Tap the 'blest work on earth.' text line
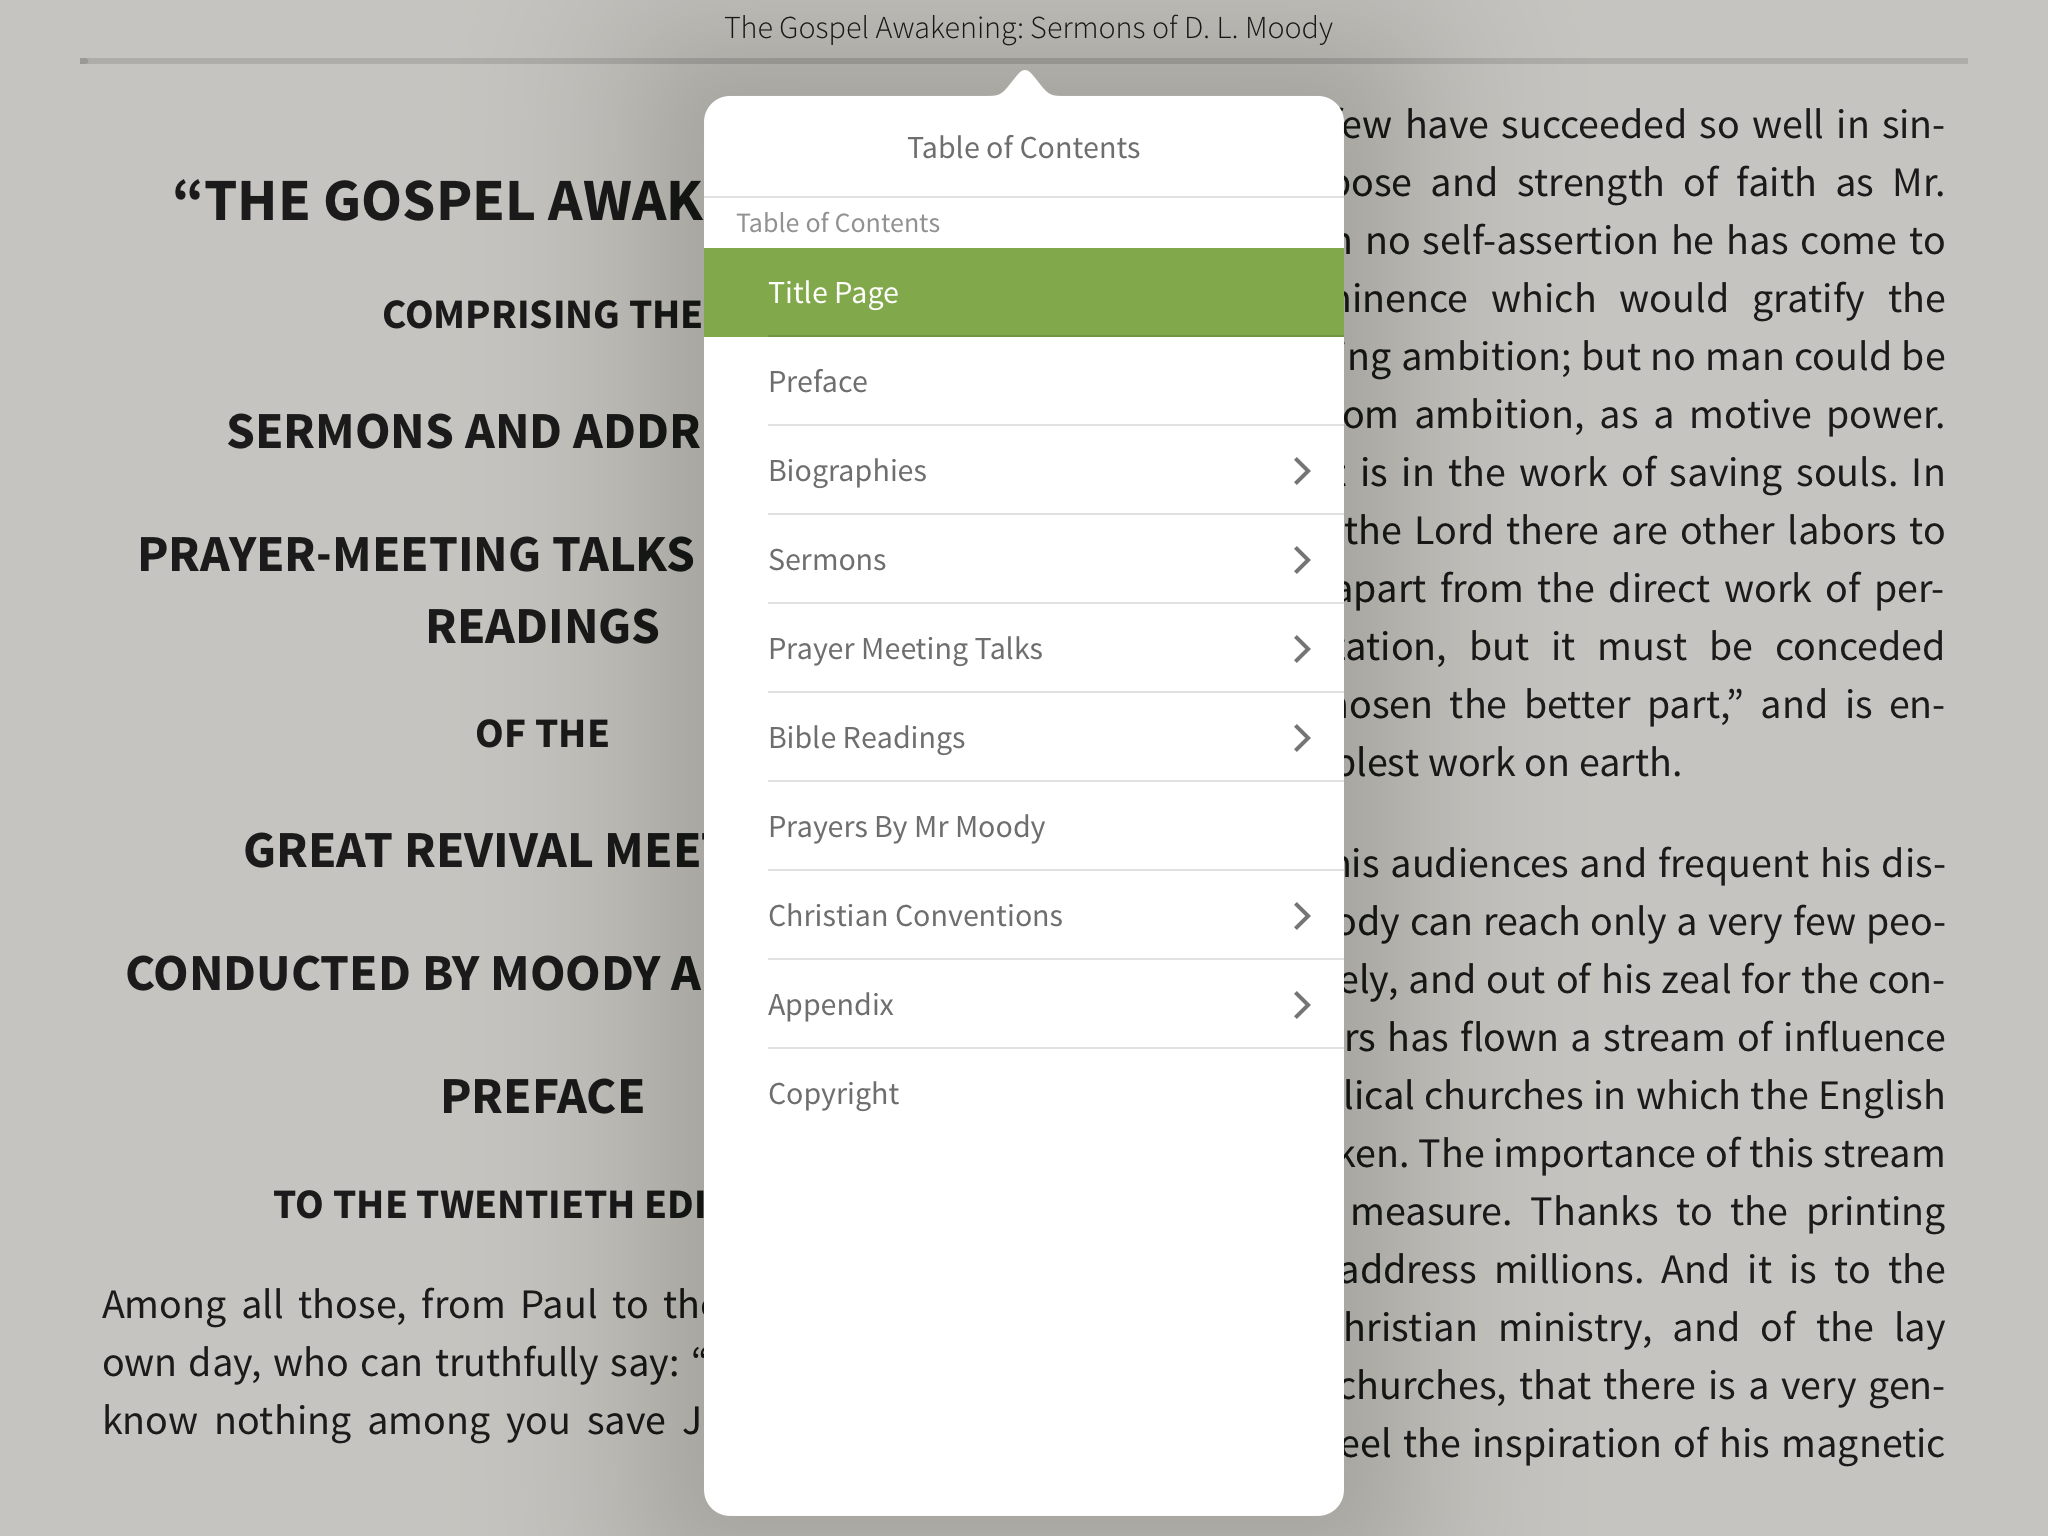The width and height of the screenshot is (2048, 1536). (x=1512, y=763)
